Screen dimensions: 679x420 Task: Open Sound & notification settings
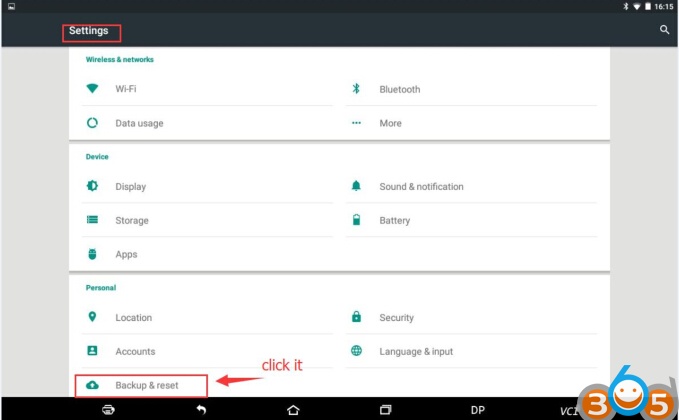pyautogui.click(x=471, y=186)
